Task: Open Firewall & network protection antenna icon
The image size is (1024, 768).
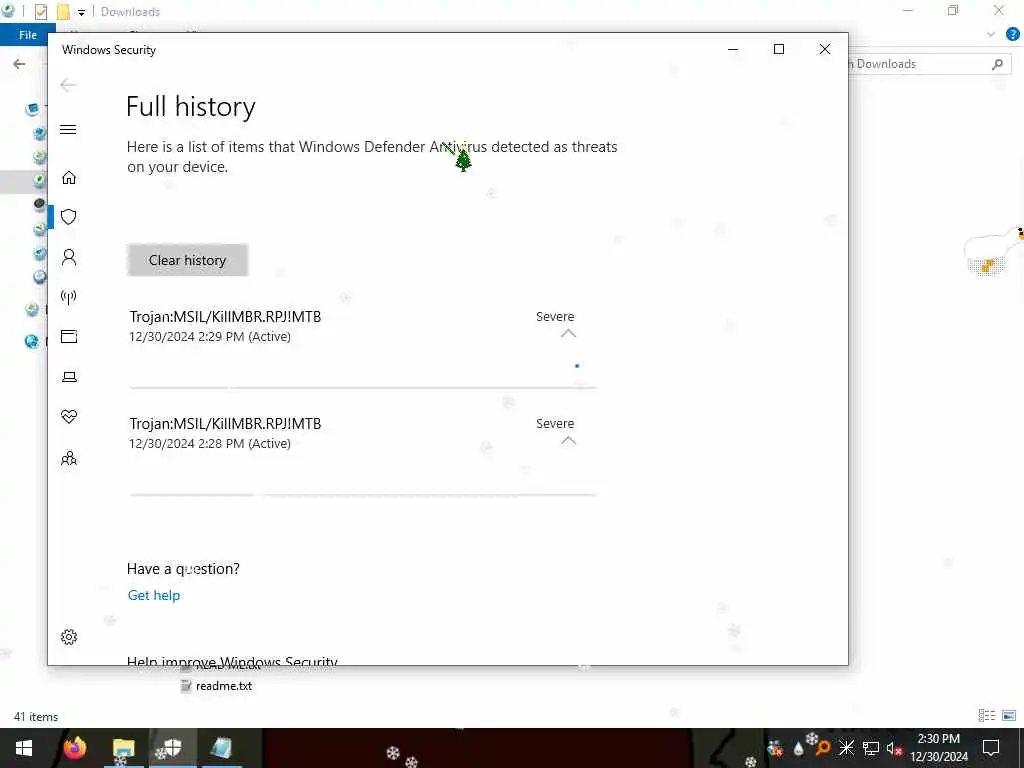Action: click(x=69, y=297)
